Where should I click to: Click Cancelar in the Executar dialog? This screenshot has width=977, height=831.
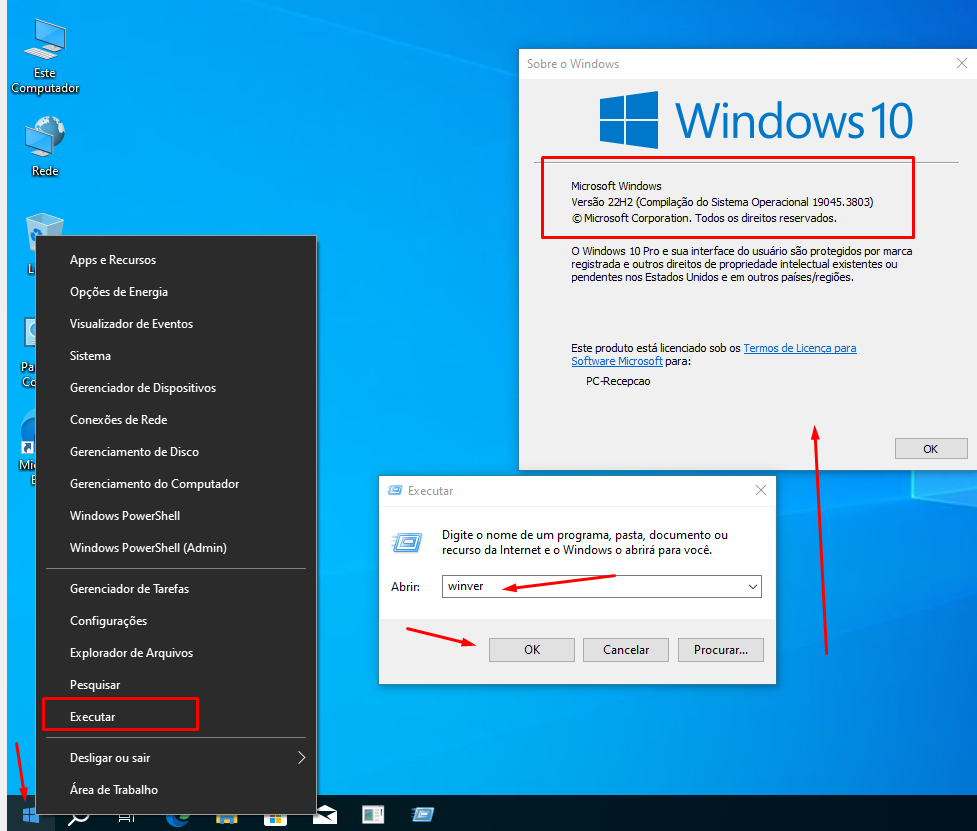point(626,650)
